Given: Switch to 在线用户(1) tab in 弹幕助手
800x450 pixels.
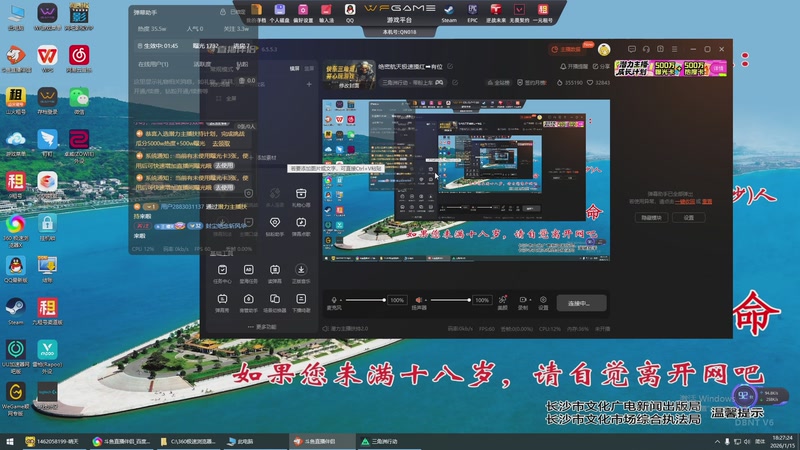Looking at the screenshot, I should pos(153,64).
